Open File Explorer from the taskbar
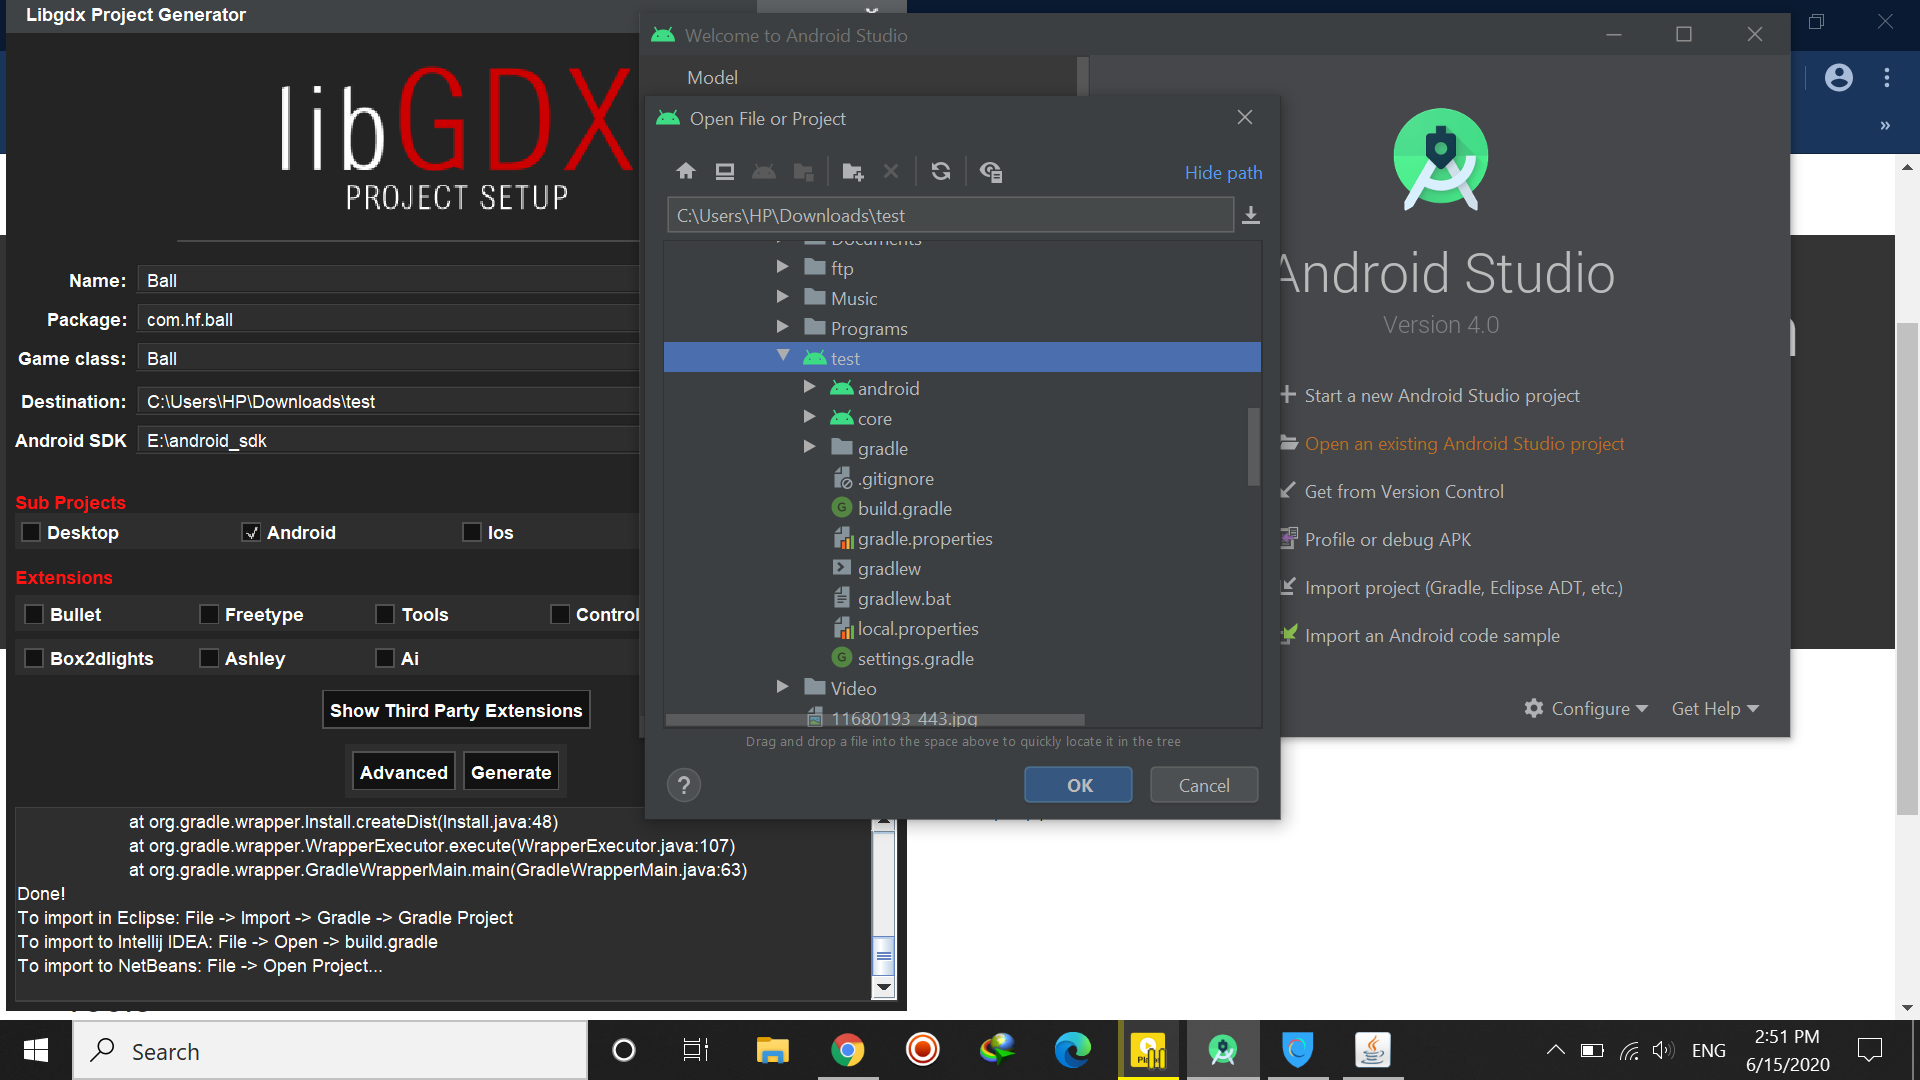 click(x=772, y=1050)
